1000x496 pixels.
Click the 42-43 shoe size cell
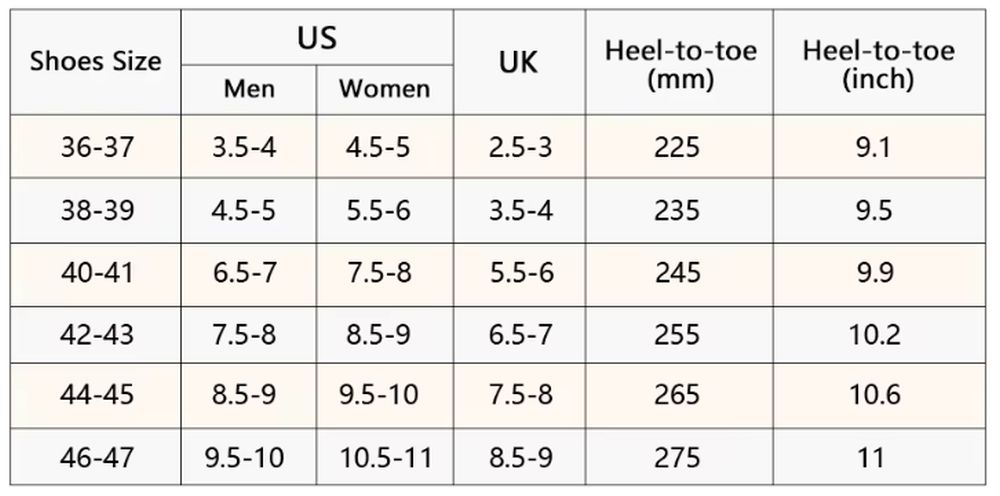[x=96, y=335]
